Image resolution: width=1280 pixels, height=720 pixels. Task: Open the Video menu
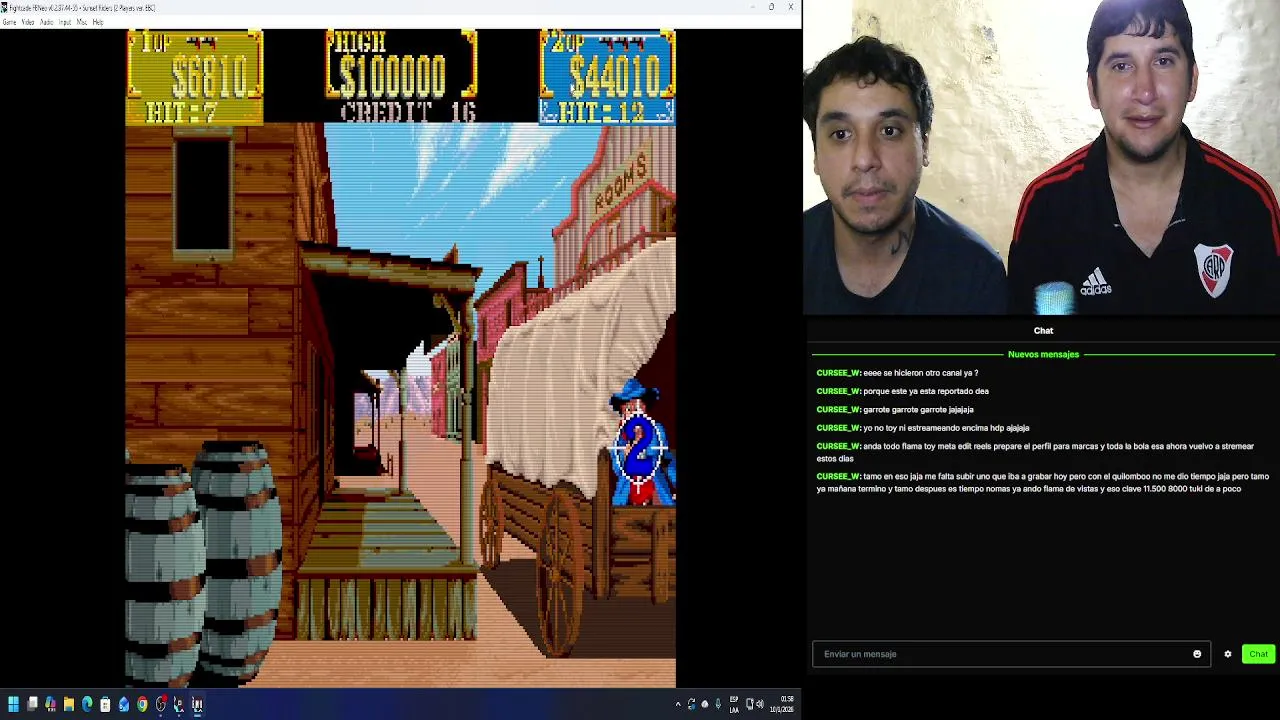28,22
